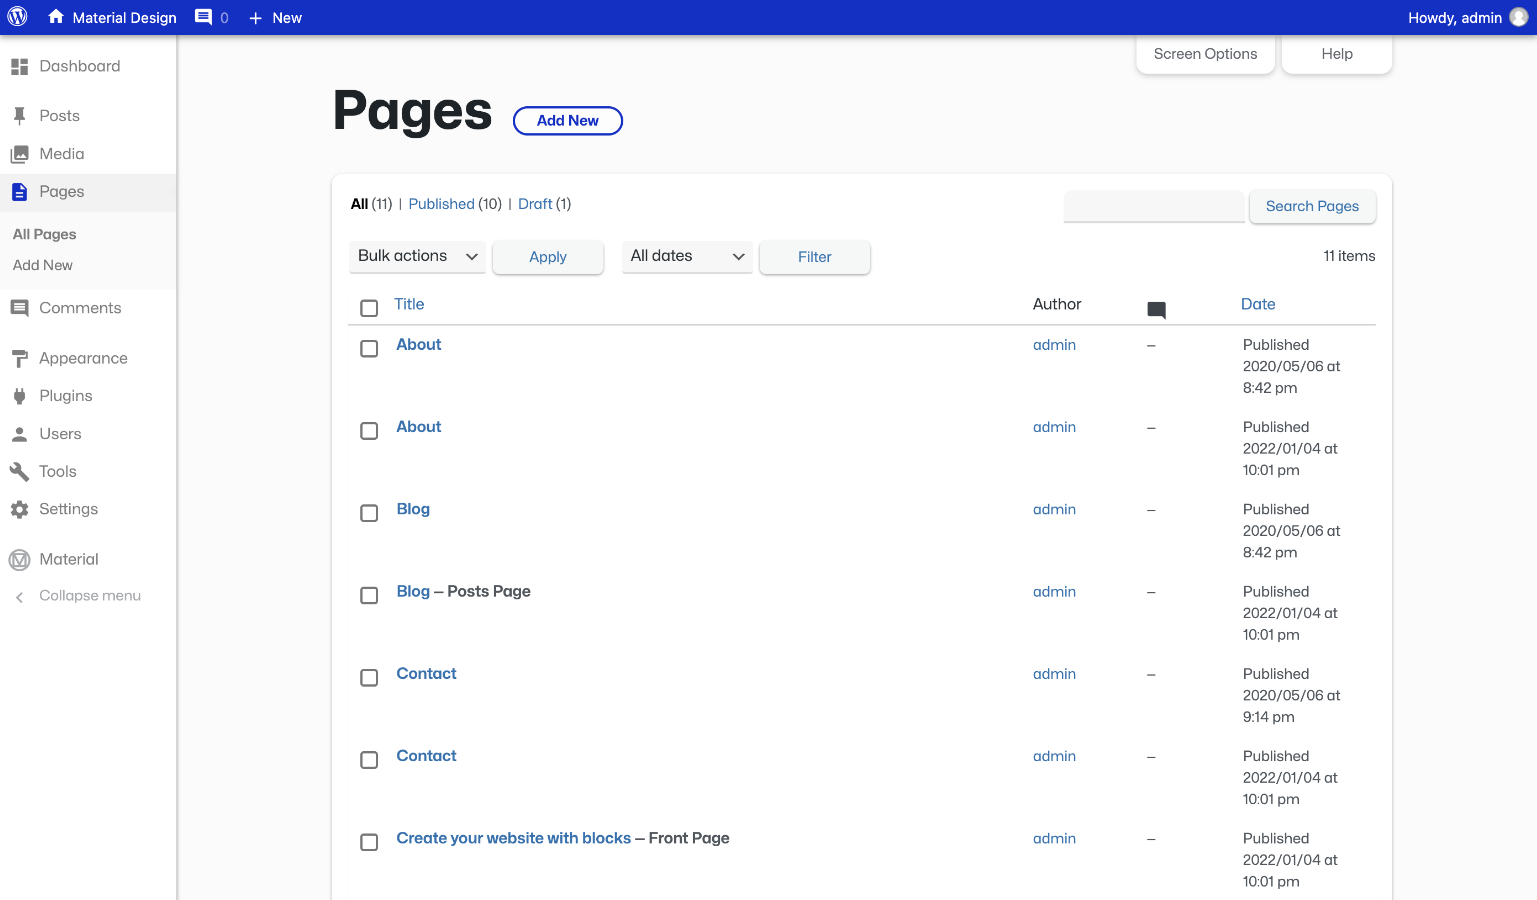This screenshot has height=900, width=1537.
Task: Open Plugins in the sidebar
Action: (65, 396)
